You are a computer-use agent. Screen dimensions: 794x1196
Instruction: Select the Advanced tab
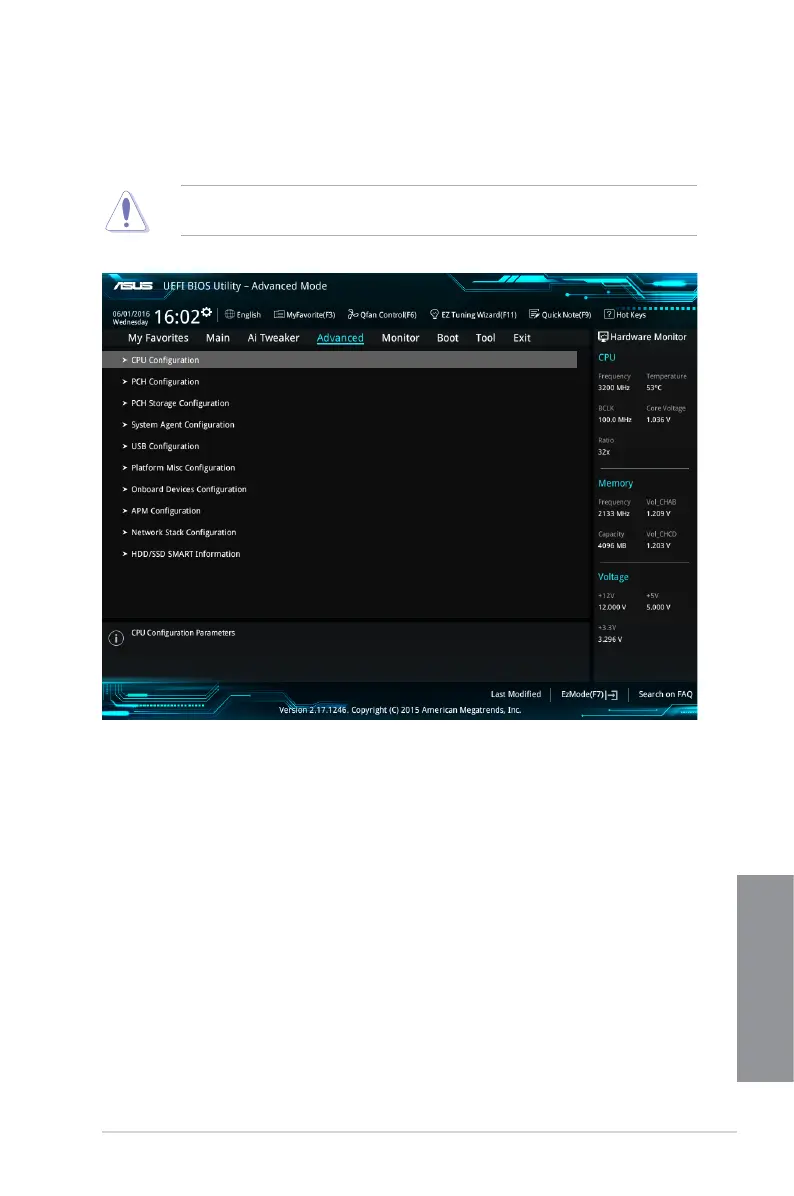point(340,338)
